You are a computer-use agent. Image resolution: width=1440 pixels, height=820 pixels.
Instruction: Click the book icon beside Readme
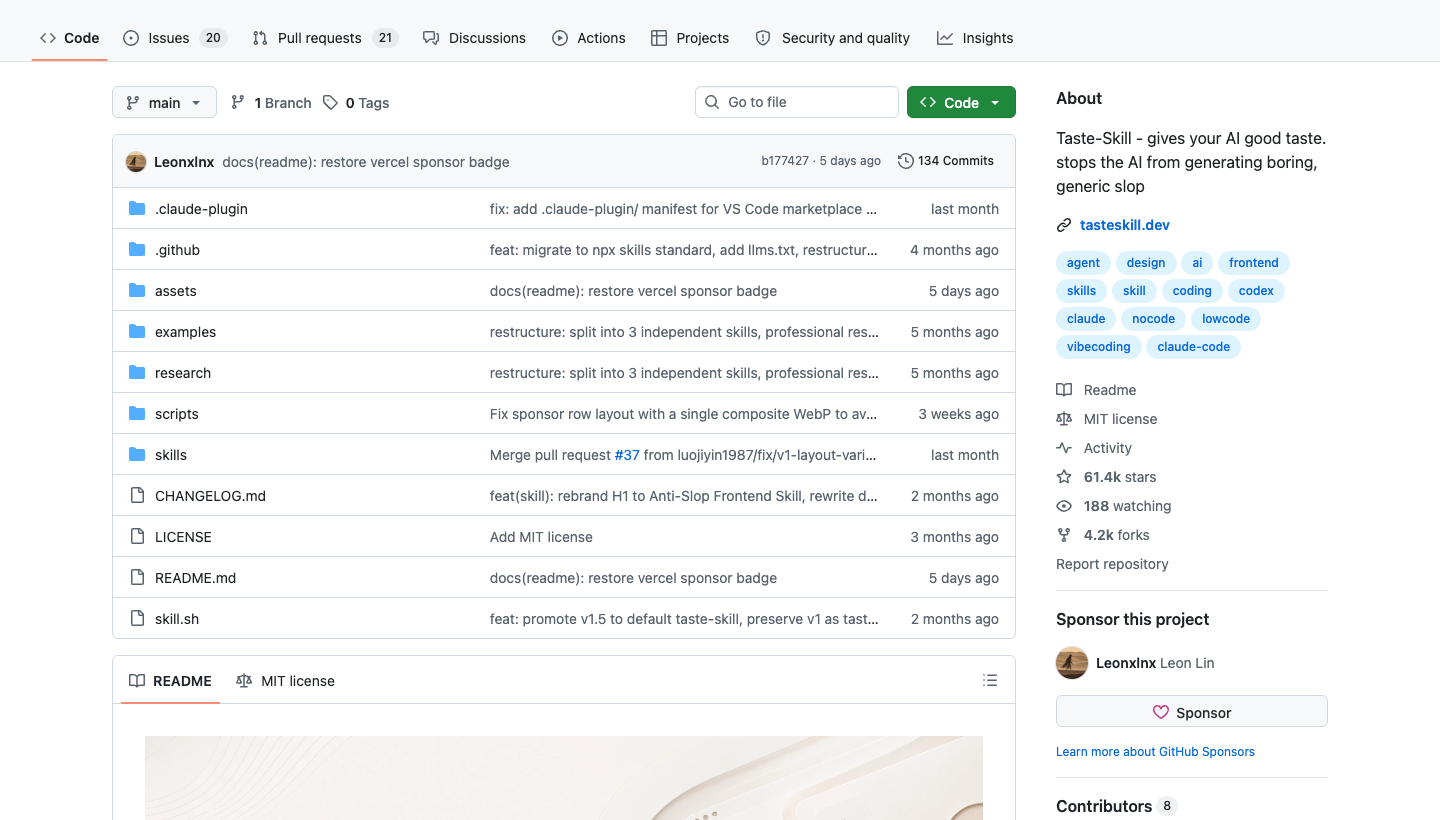tap(1064, 390)
